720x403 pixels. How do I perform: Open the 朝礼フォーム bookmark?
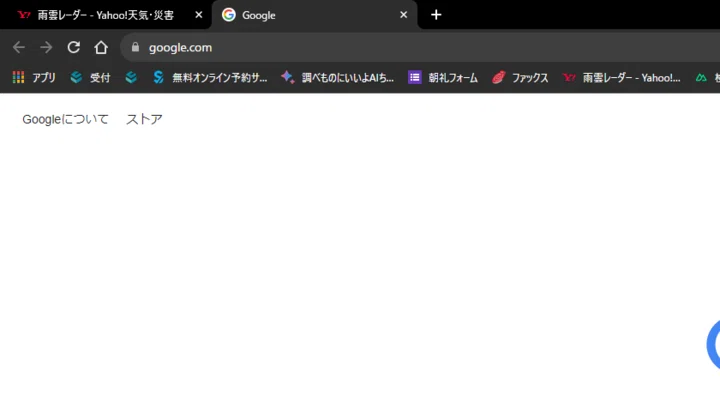pos(443,78)
